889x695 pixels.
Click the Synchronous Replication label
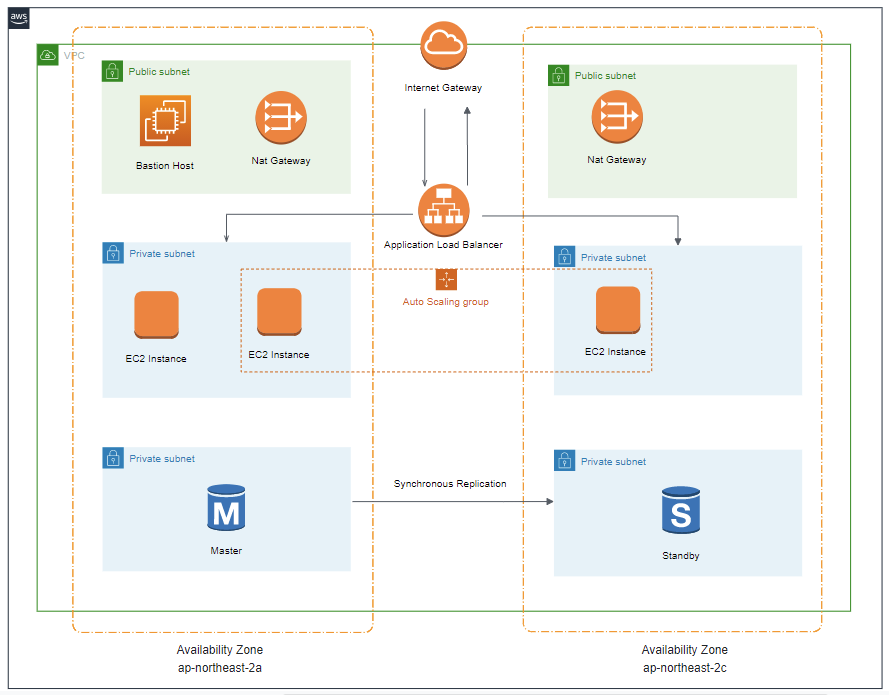tap(450, 484)
